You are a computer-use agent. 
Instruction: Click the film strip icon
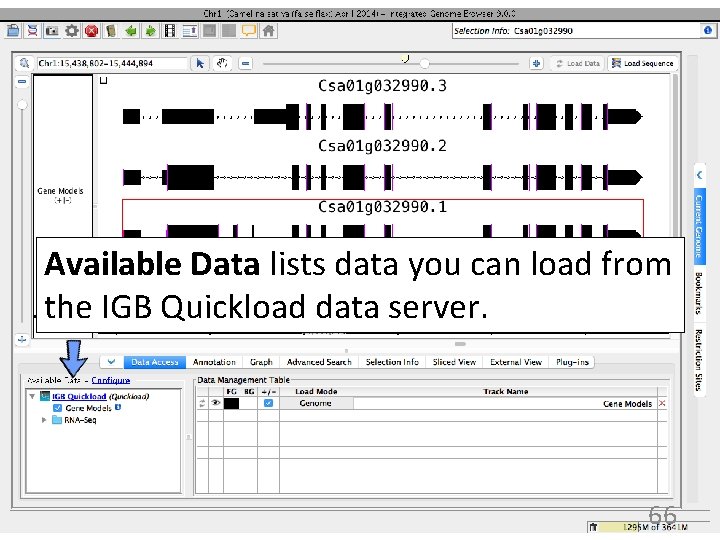tap(170, 31)
